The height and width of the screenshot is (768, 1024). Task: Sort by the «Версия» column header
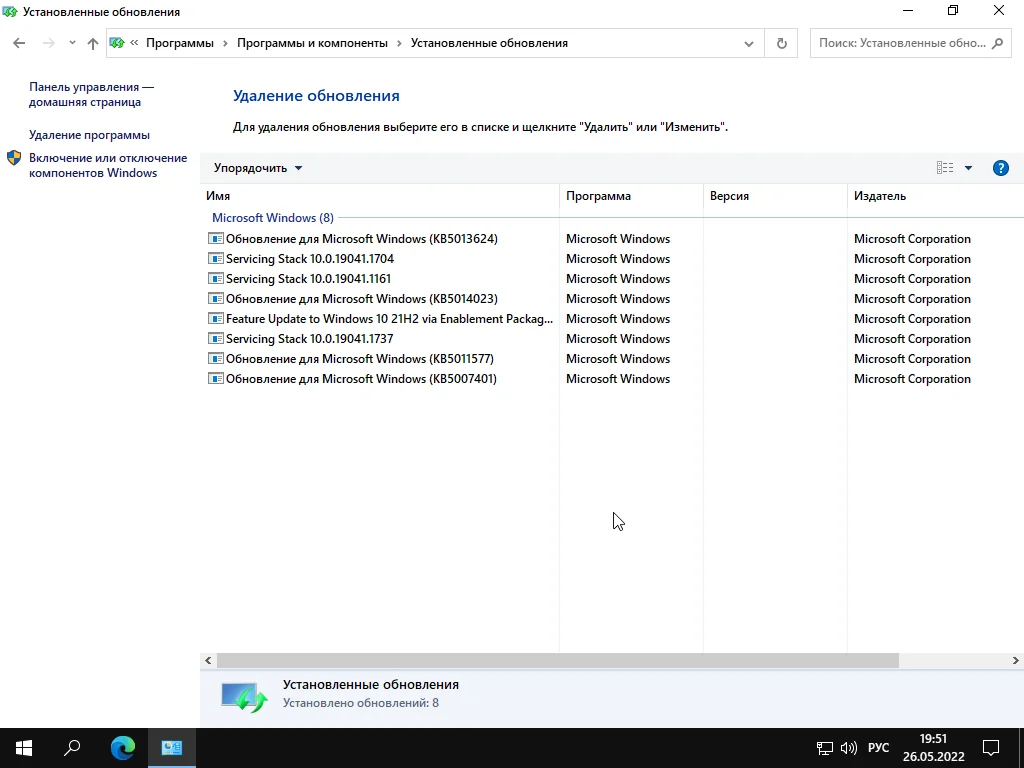775,196
